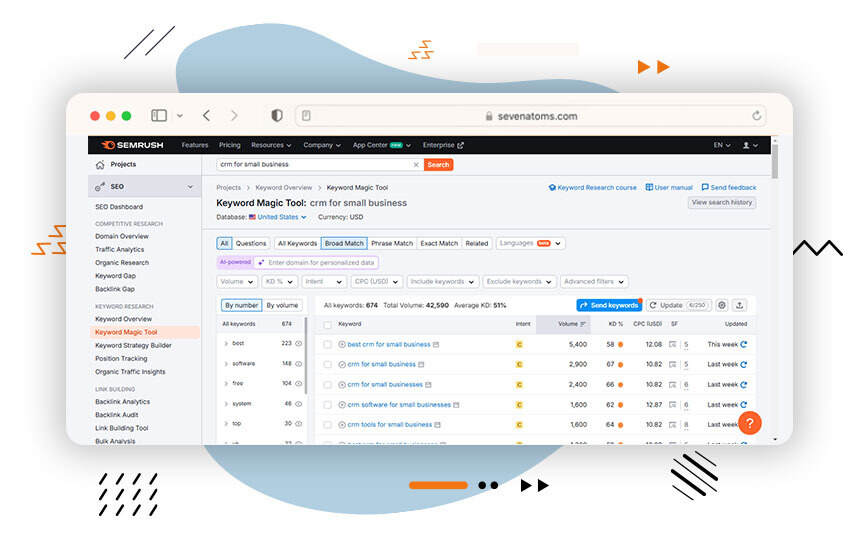The width and height of the screenshot is (860, 538).
Task: Expand the software keyword group
Action: pyautogui.click(x=226, y=364)
